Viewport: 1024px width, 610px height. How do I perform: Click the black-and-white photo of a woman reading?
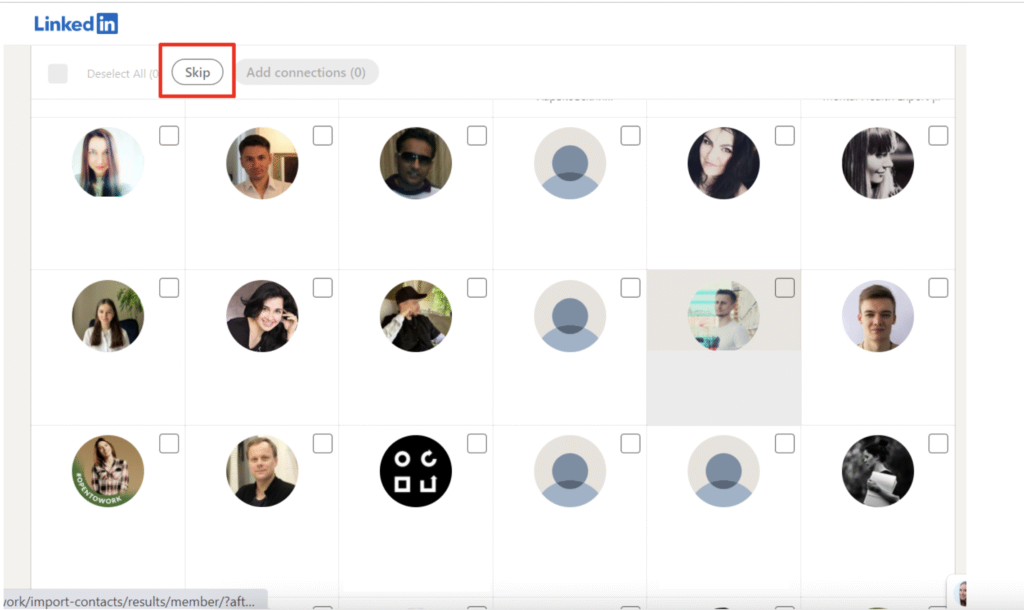point(878,471)
